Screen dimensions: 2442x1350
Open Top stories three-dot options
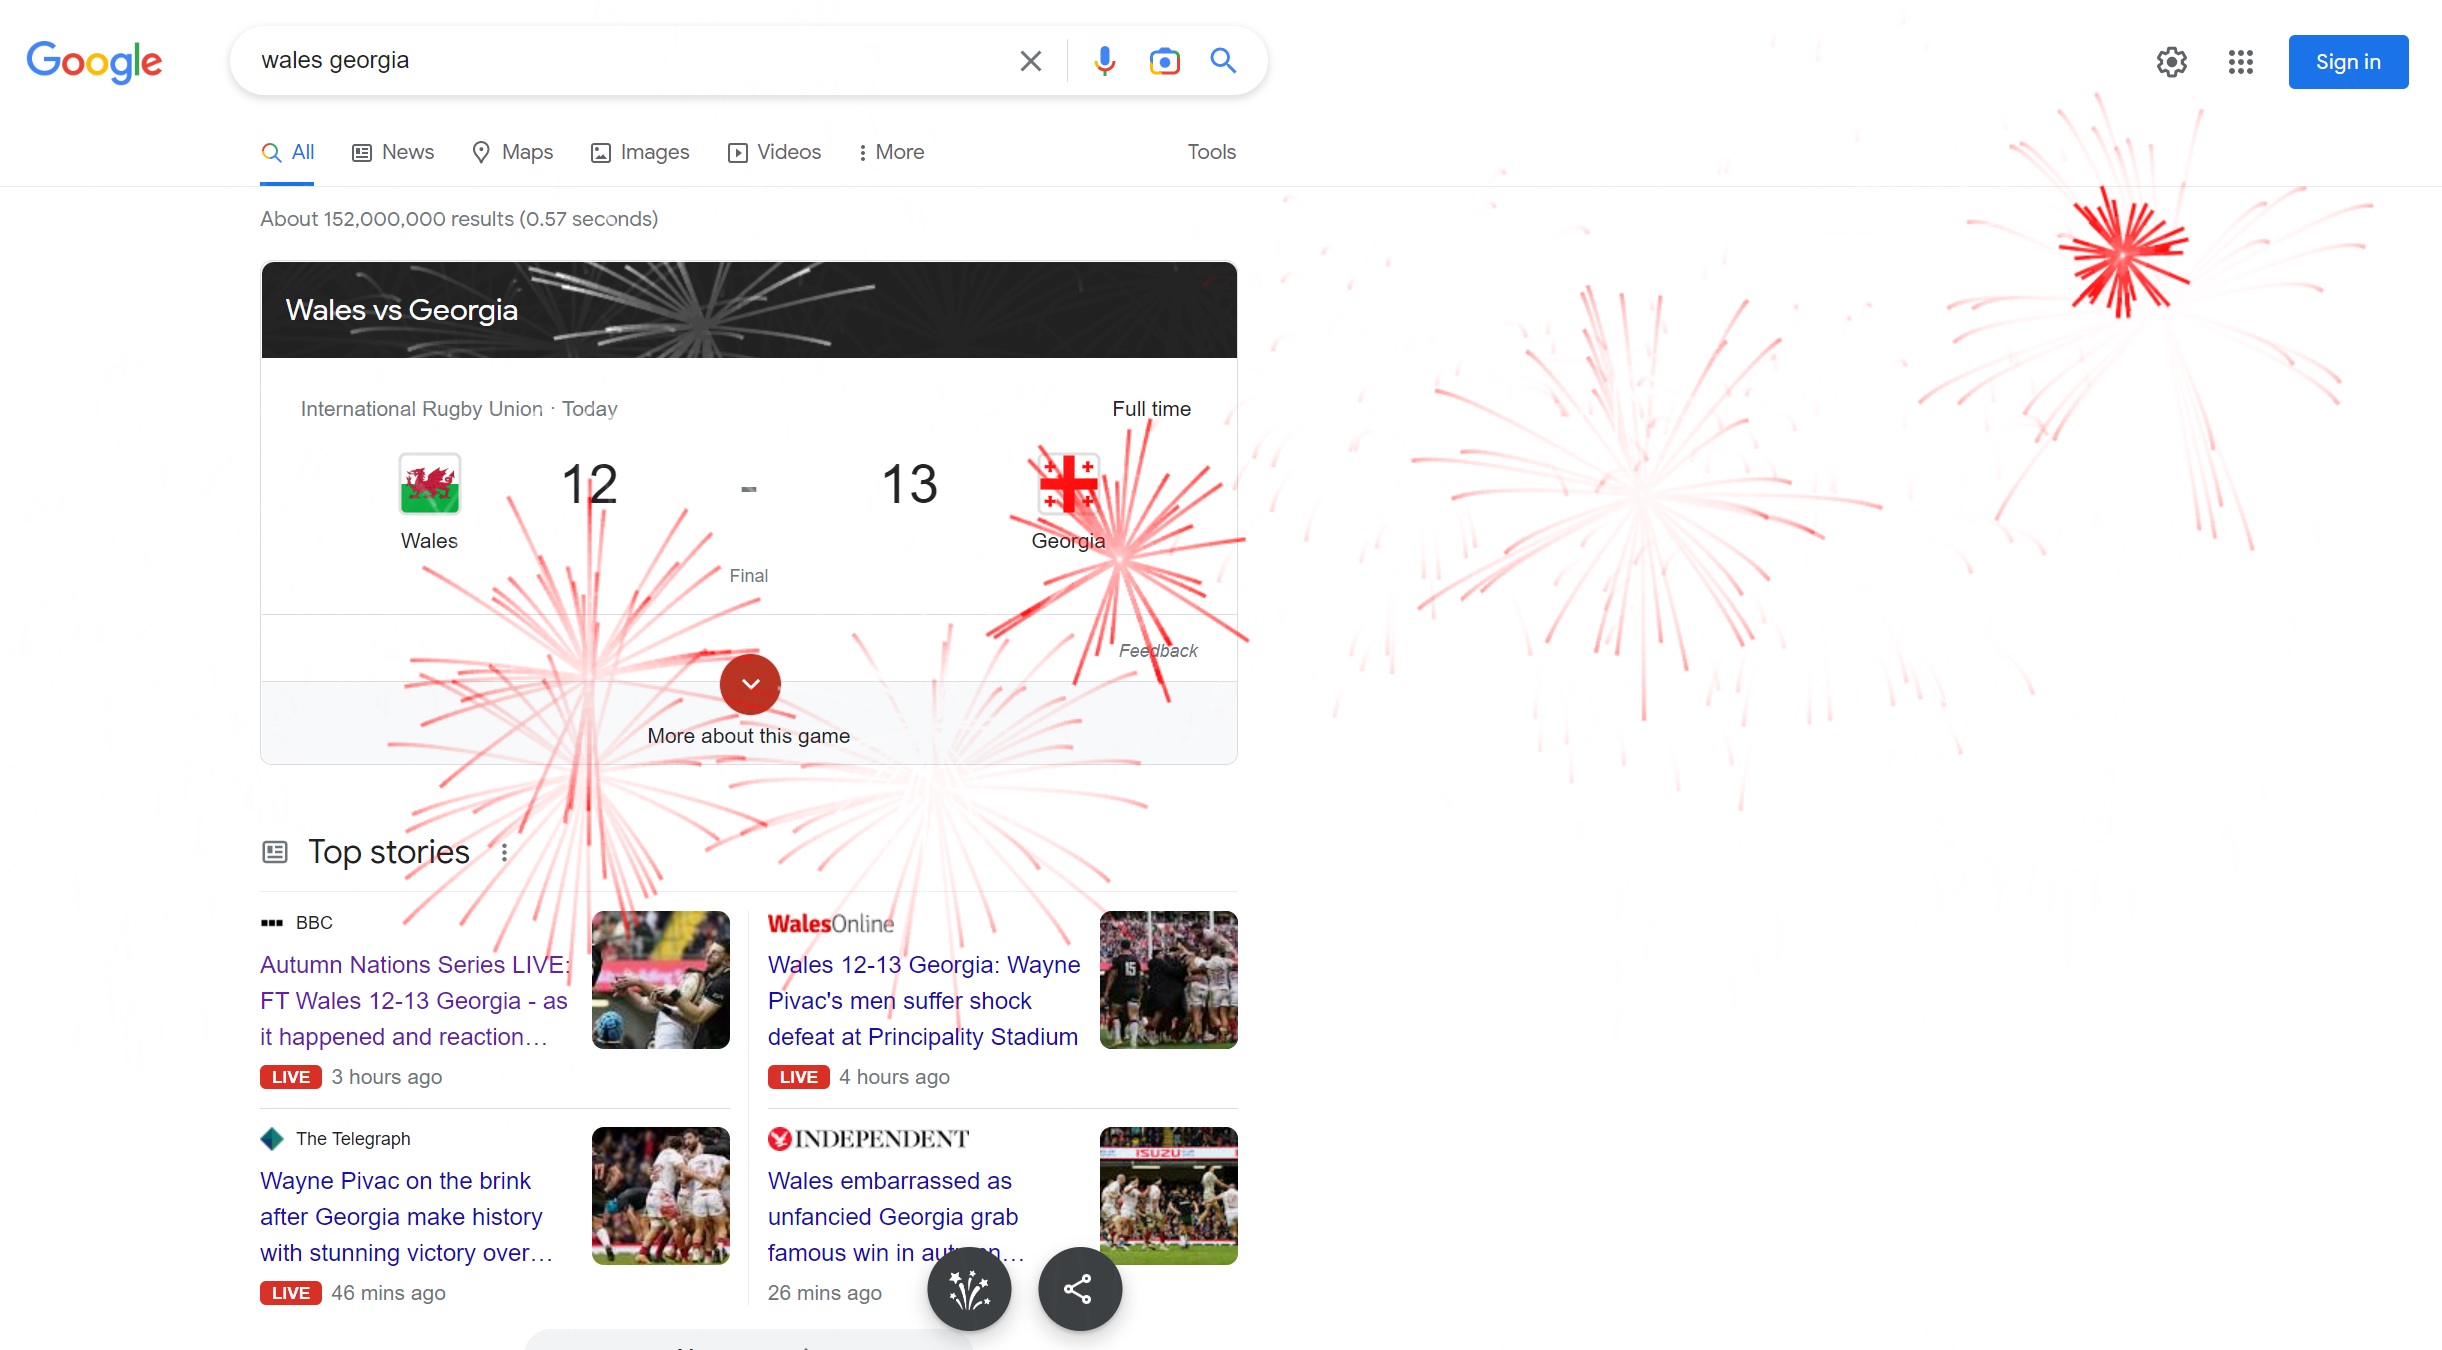[x=504, y=852]
